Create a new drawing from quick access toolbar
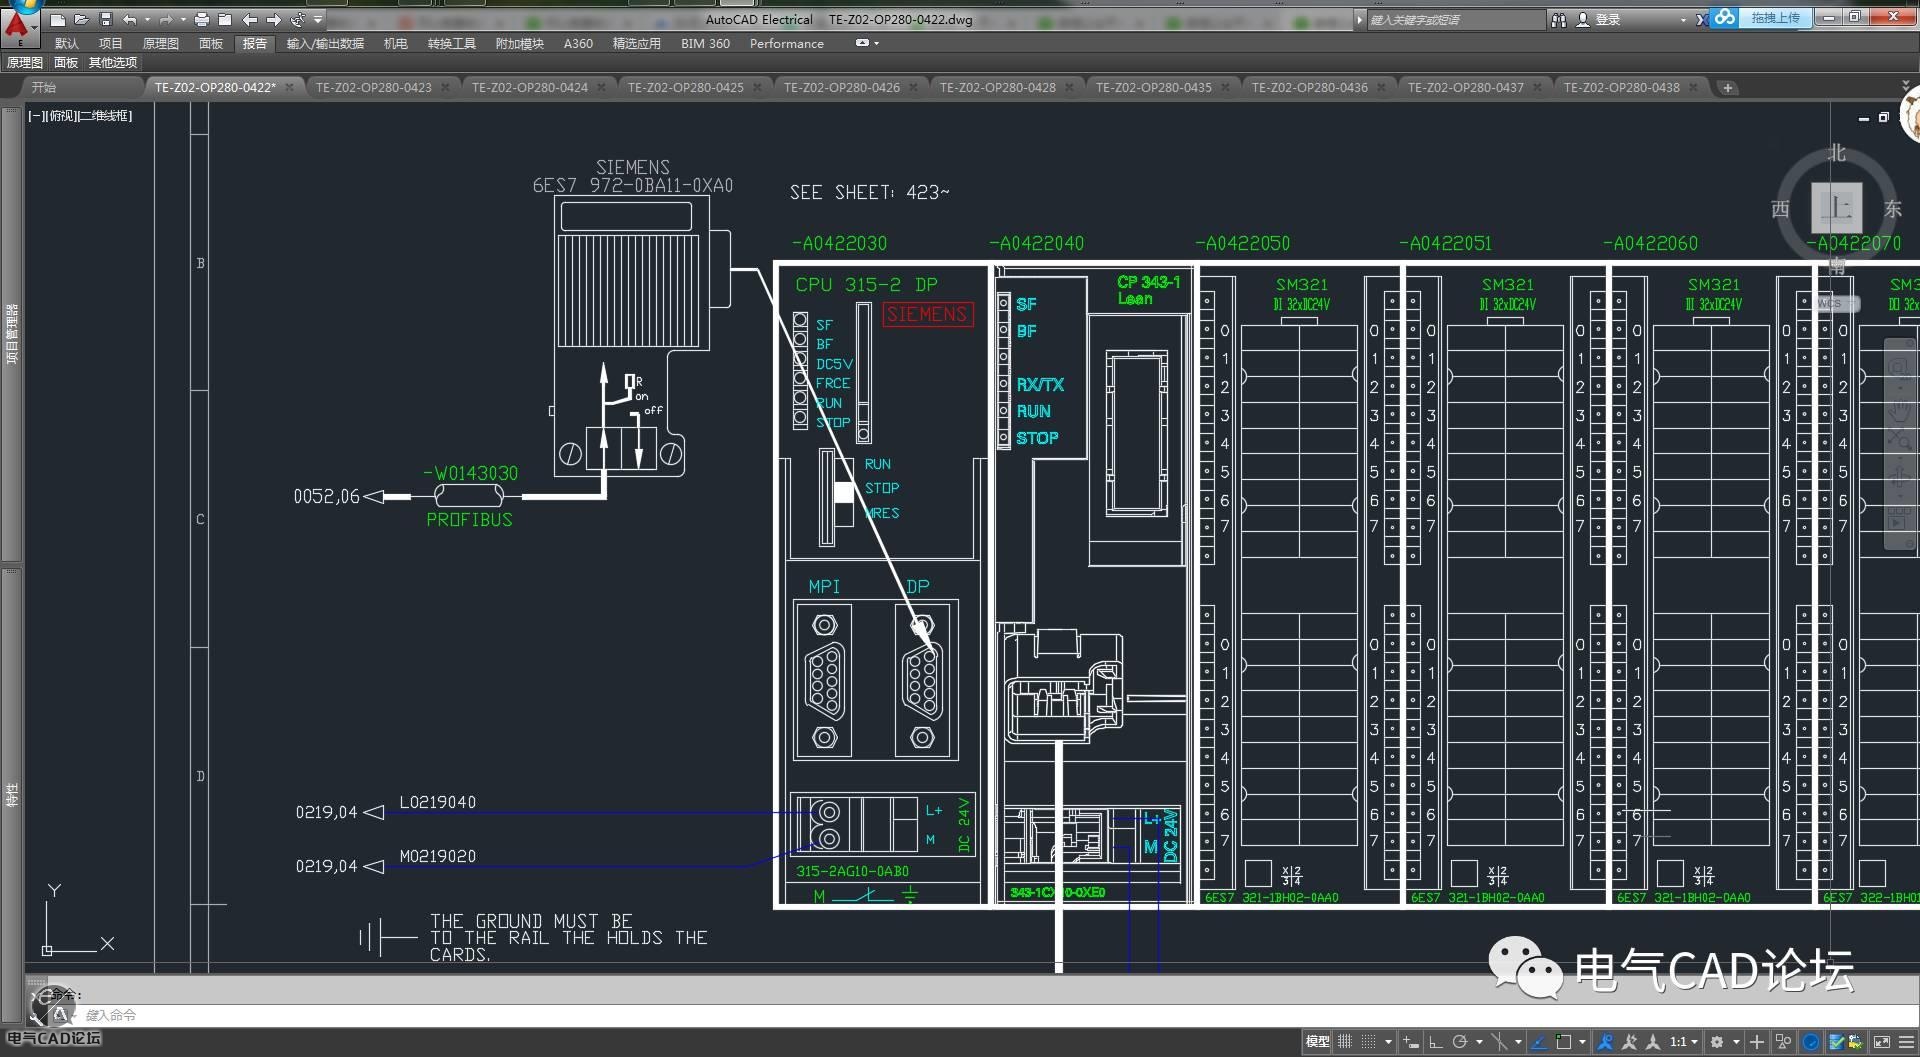The image size is (1920, 1057). click(58, 19)
